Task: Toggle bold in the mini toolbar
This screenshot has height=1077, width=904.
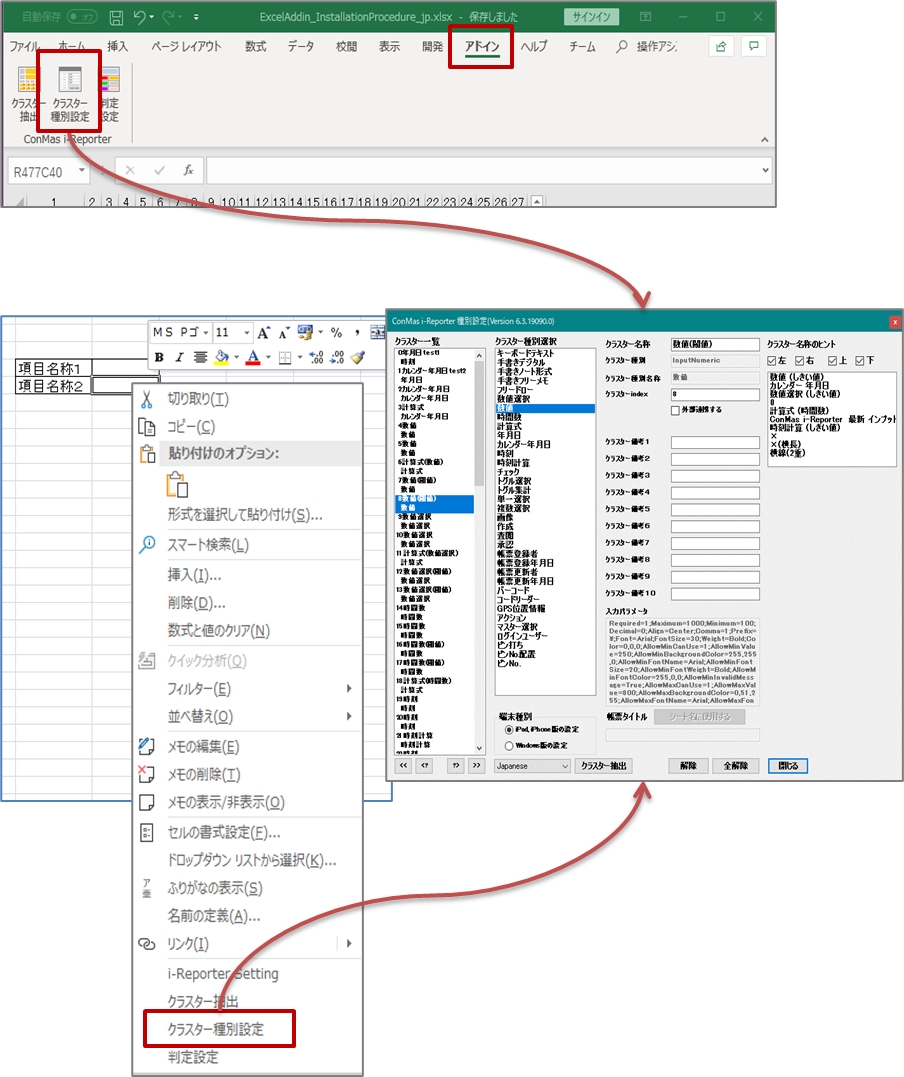Action: pos(160,357)
